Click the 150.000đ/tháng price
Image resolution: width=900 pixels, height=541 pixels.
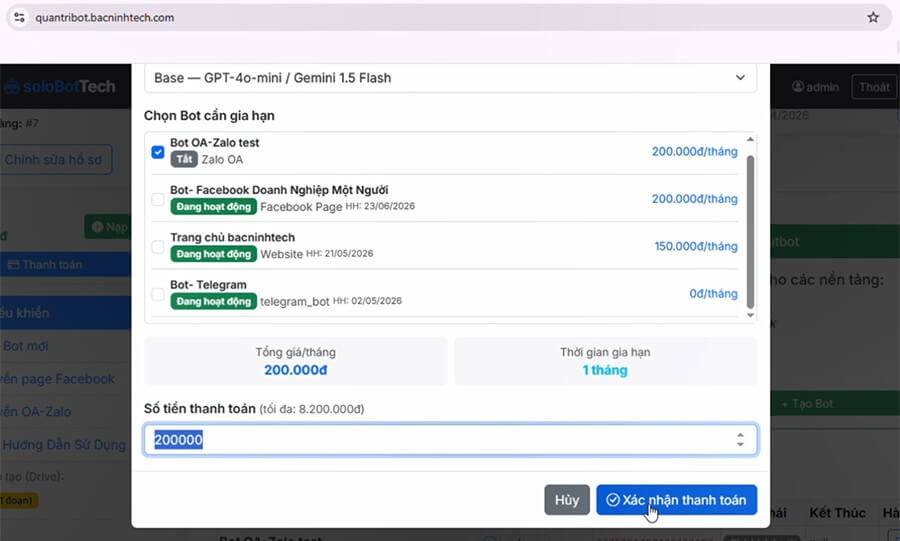(x=696, y=246)
